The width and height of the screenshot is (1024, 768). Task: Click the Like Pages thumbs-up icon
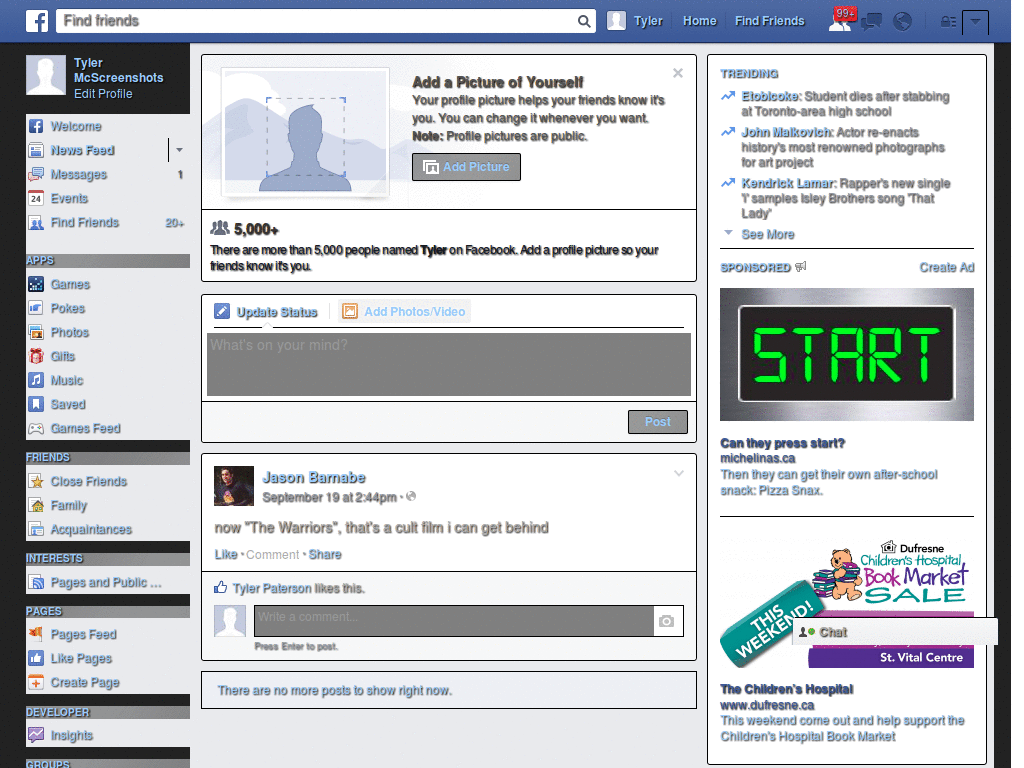click(36, 658)
